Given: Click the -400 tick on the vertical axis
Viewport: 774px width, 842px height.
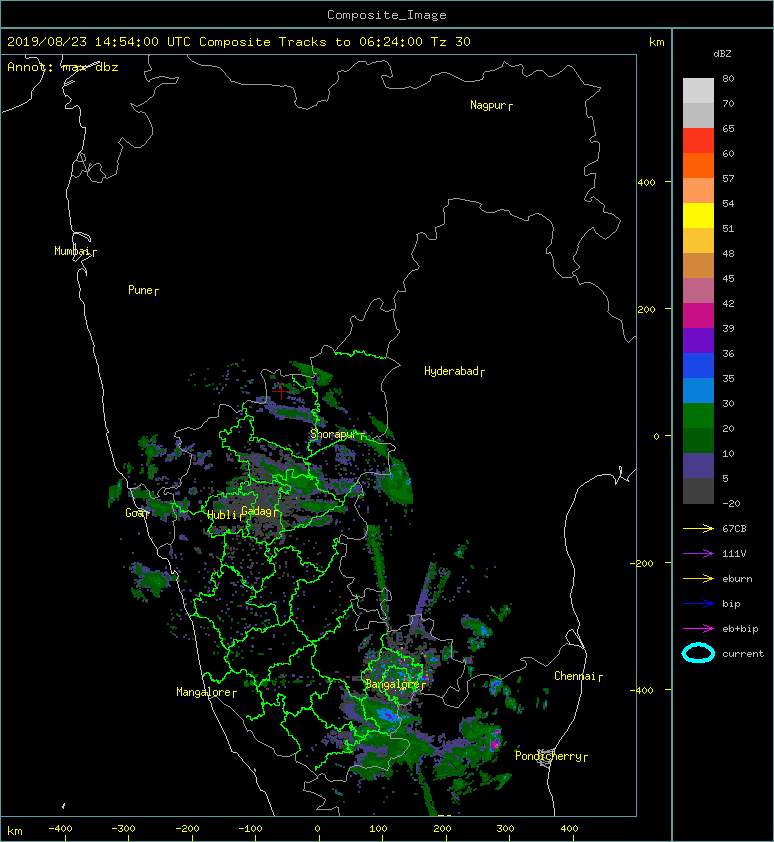Looking at the screenshot, I should [641, 690].
